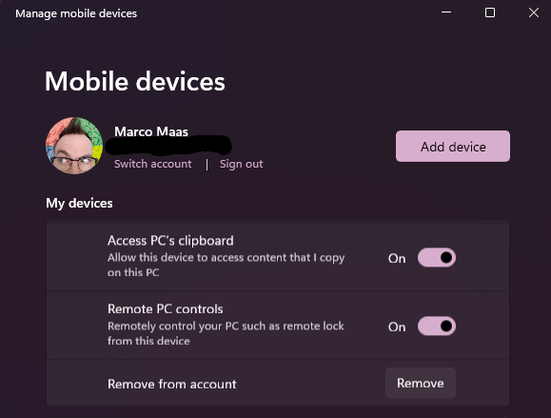This screenshot has height=418, width=551.
Task: Open the Switch account link
Action: (153, 164)
